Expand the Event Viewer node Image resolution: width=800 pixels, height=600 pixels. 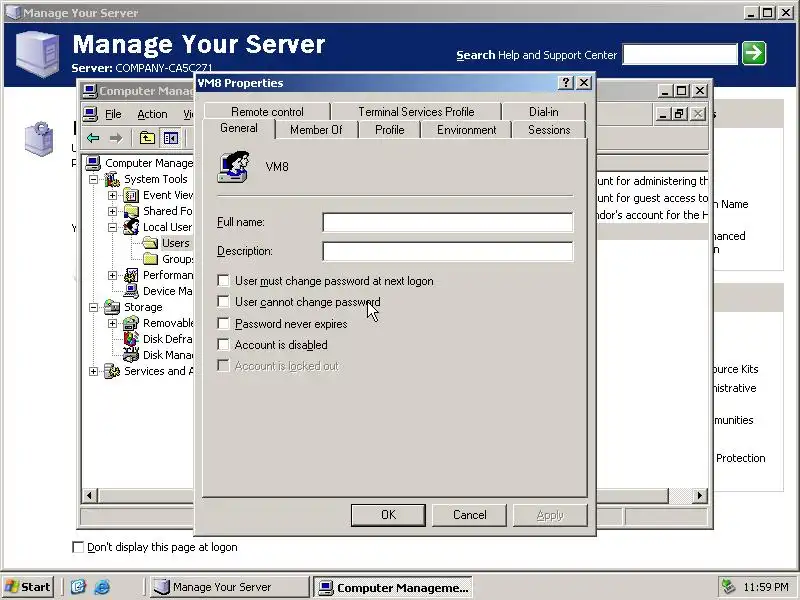click(x=112, y=195)
